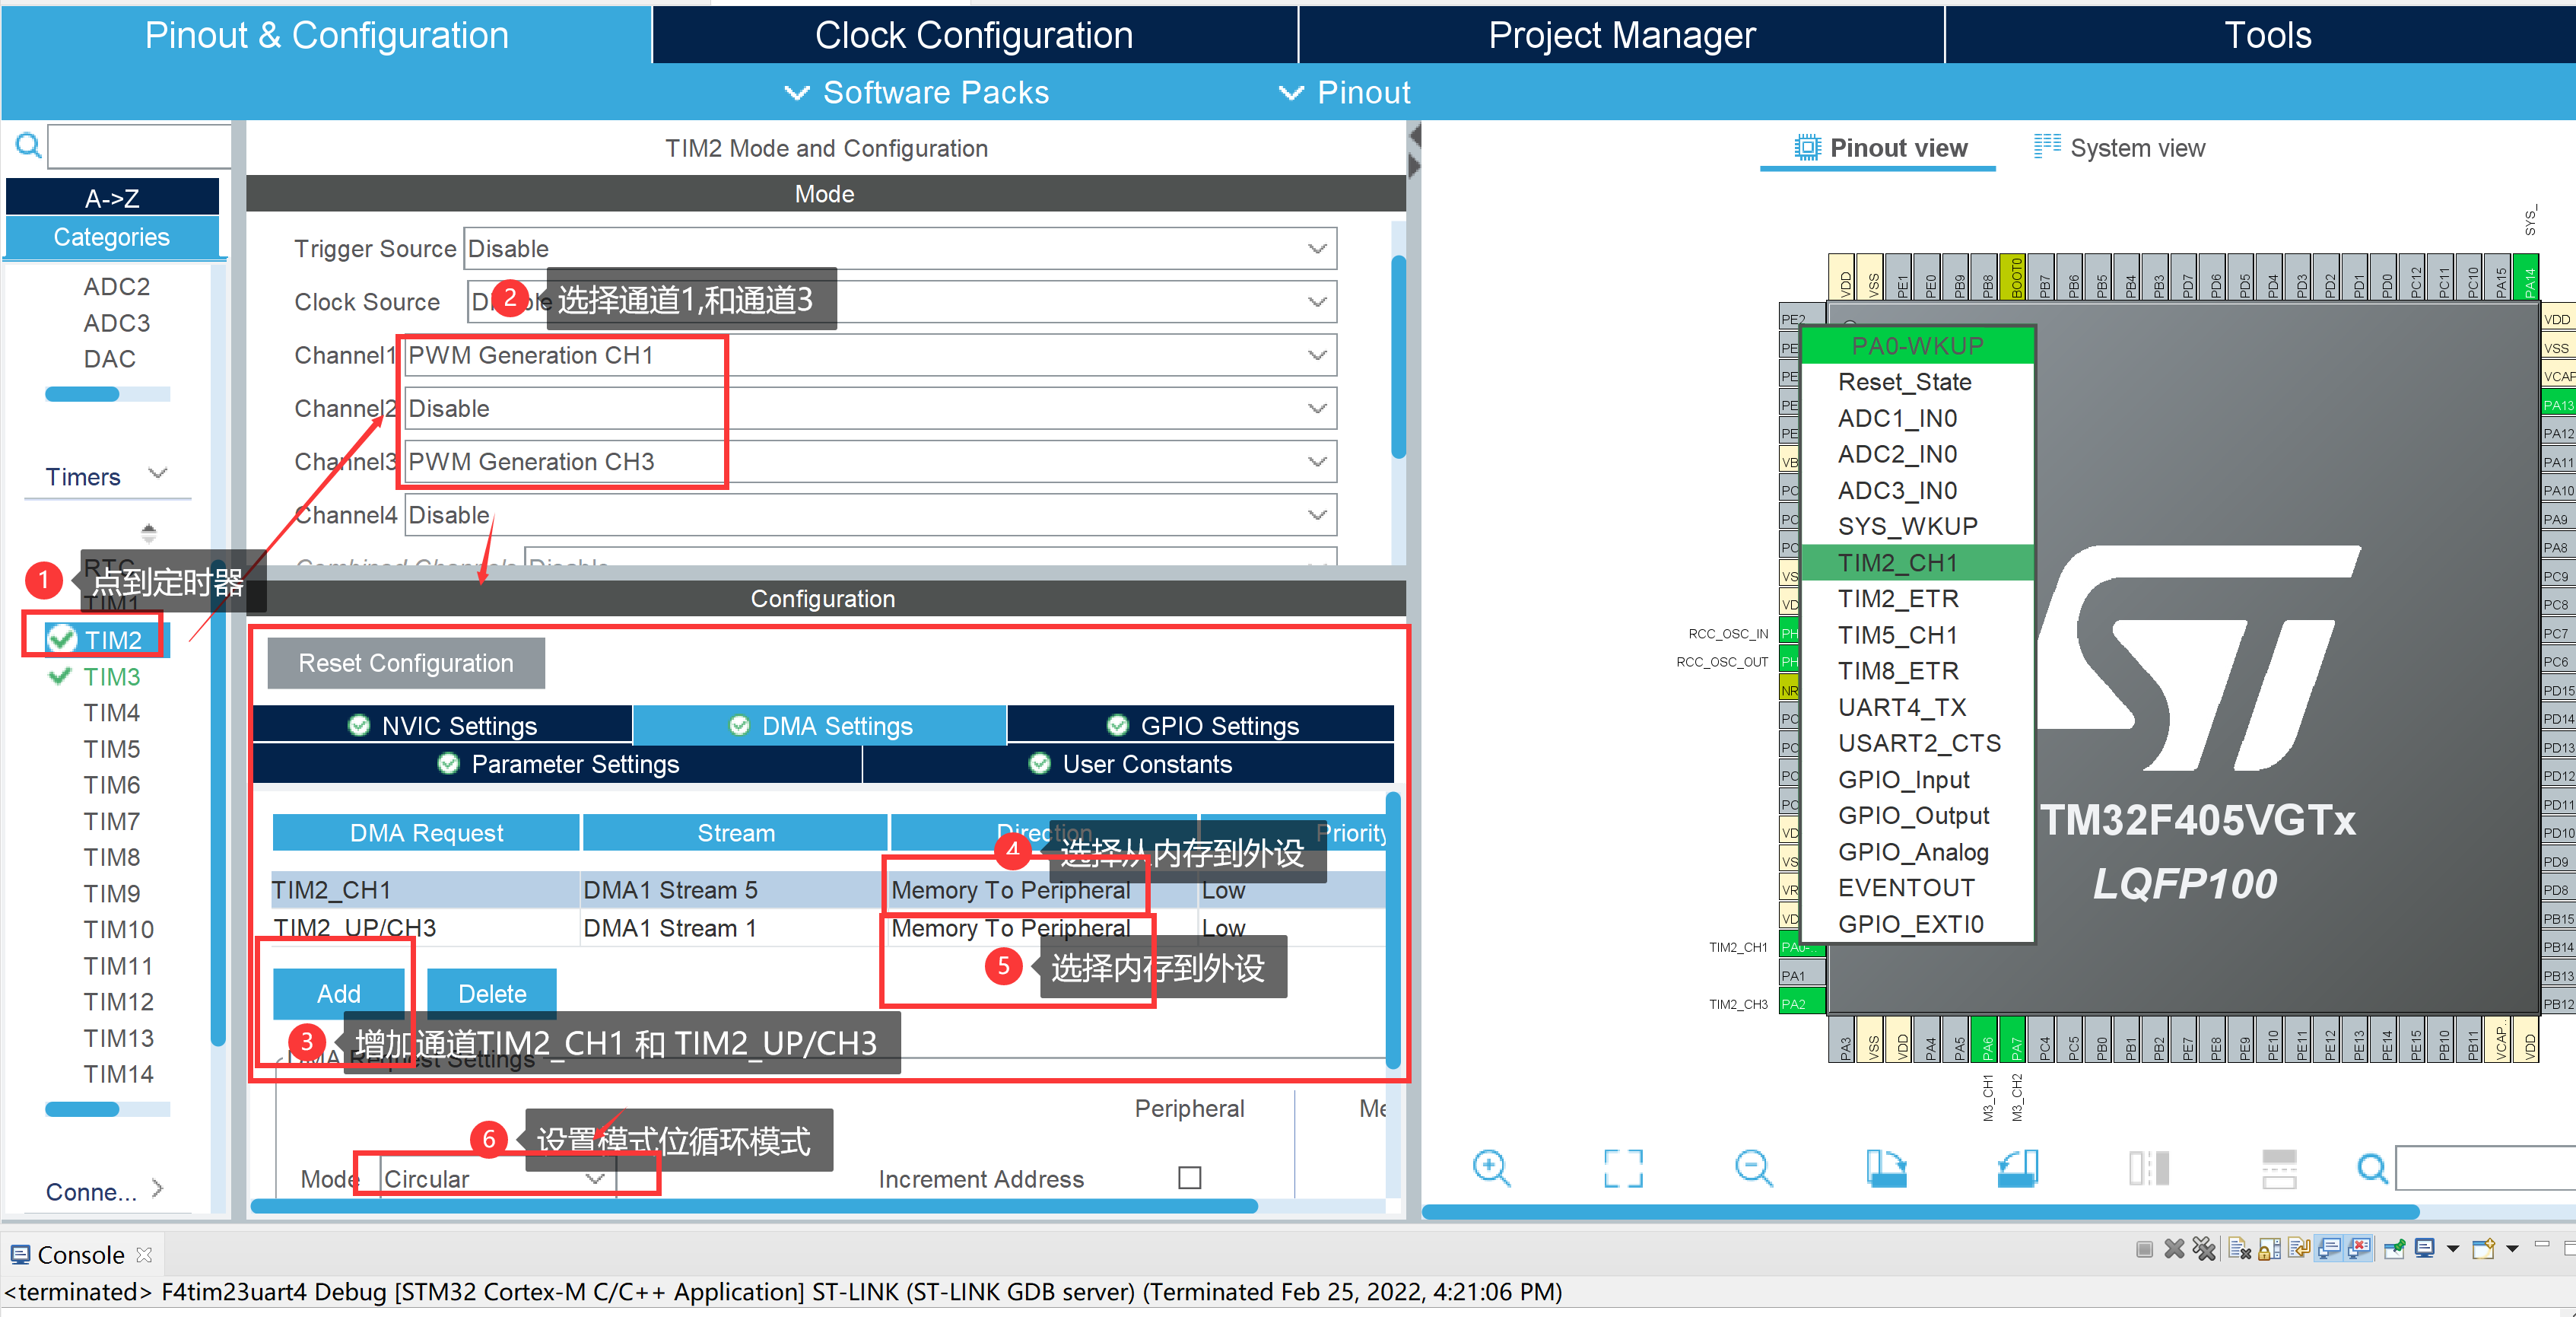Open the Mode Circular dropdown
The height and width of the screenshot is (1317, 2576).
click(595, 1179)
